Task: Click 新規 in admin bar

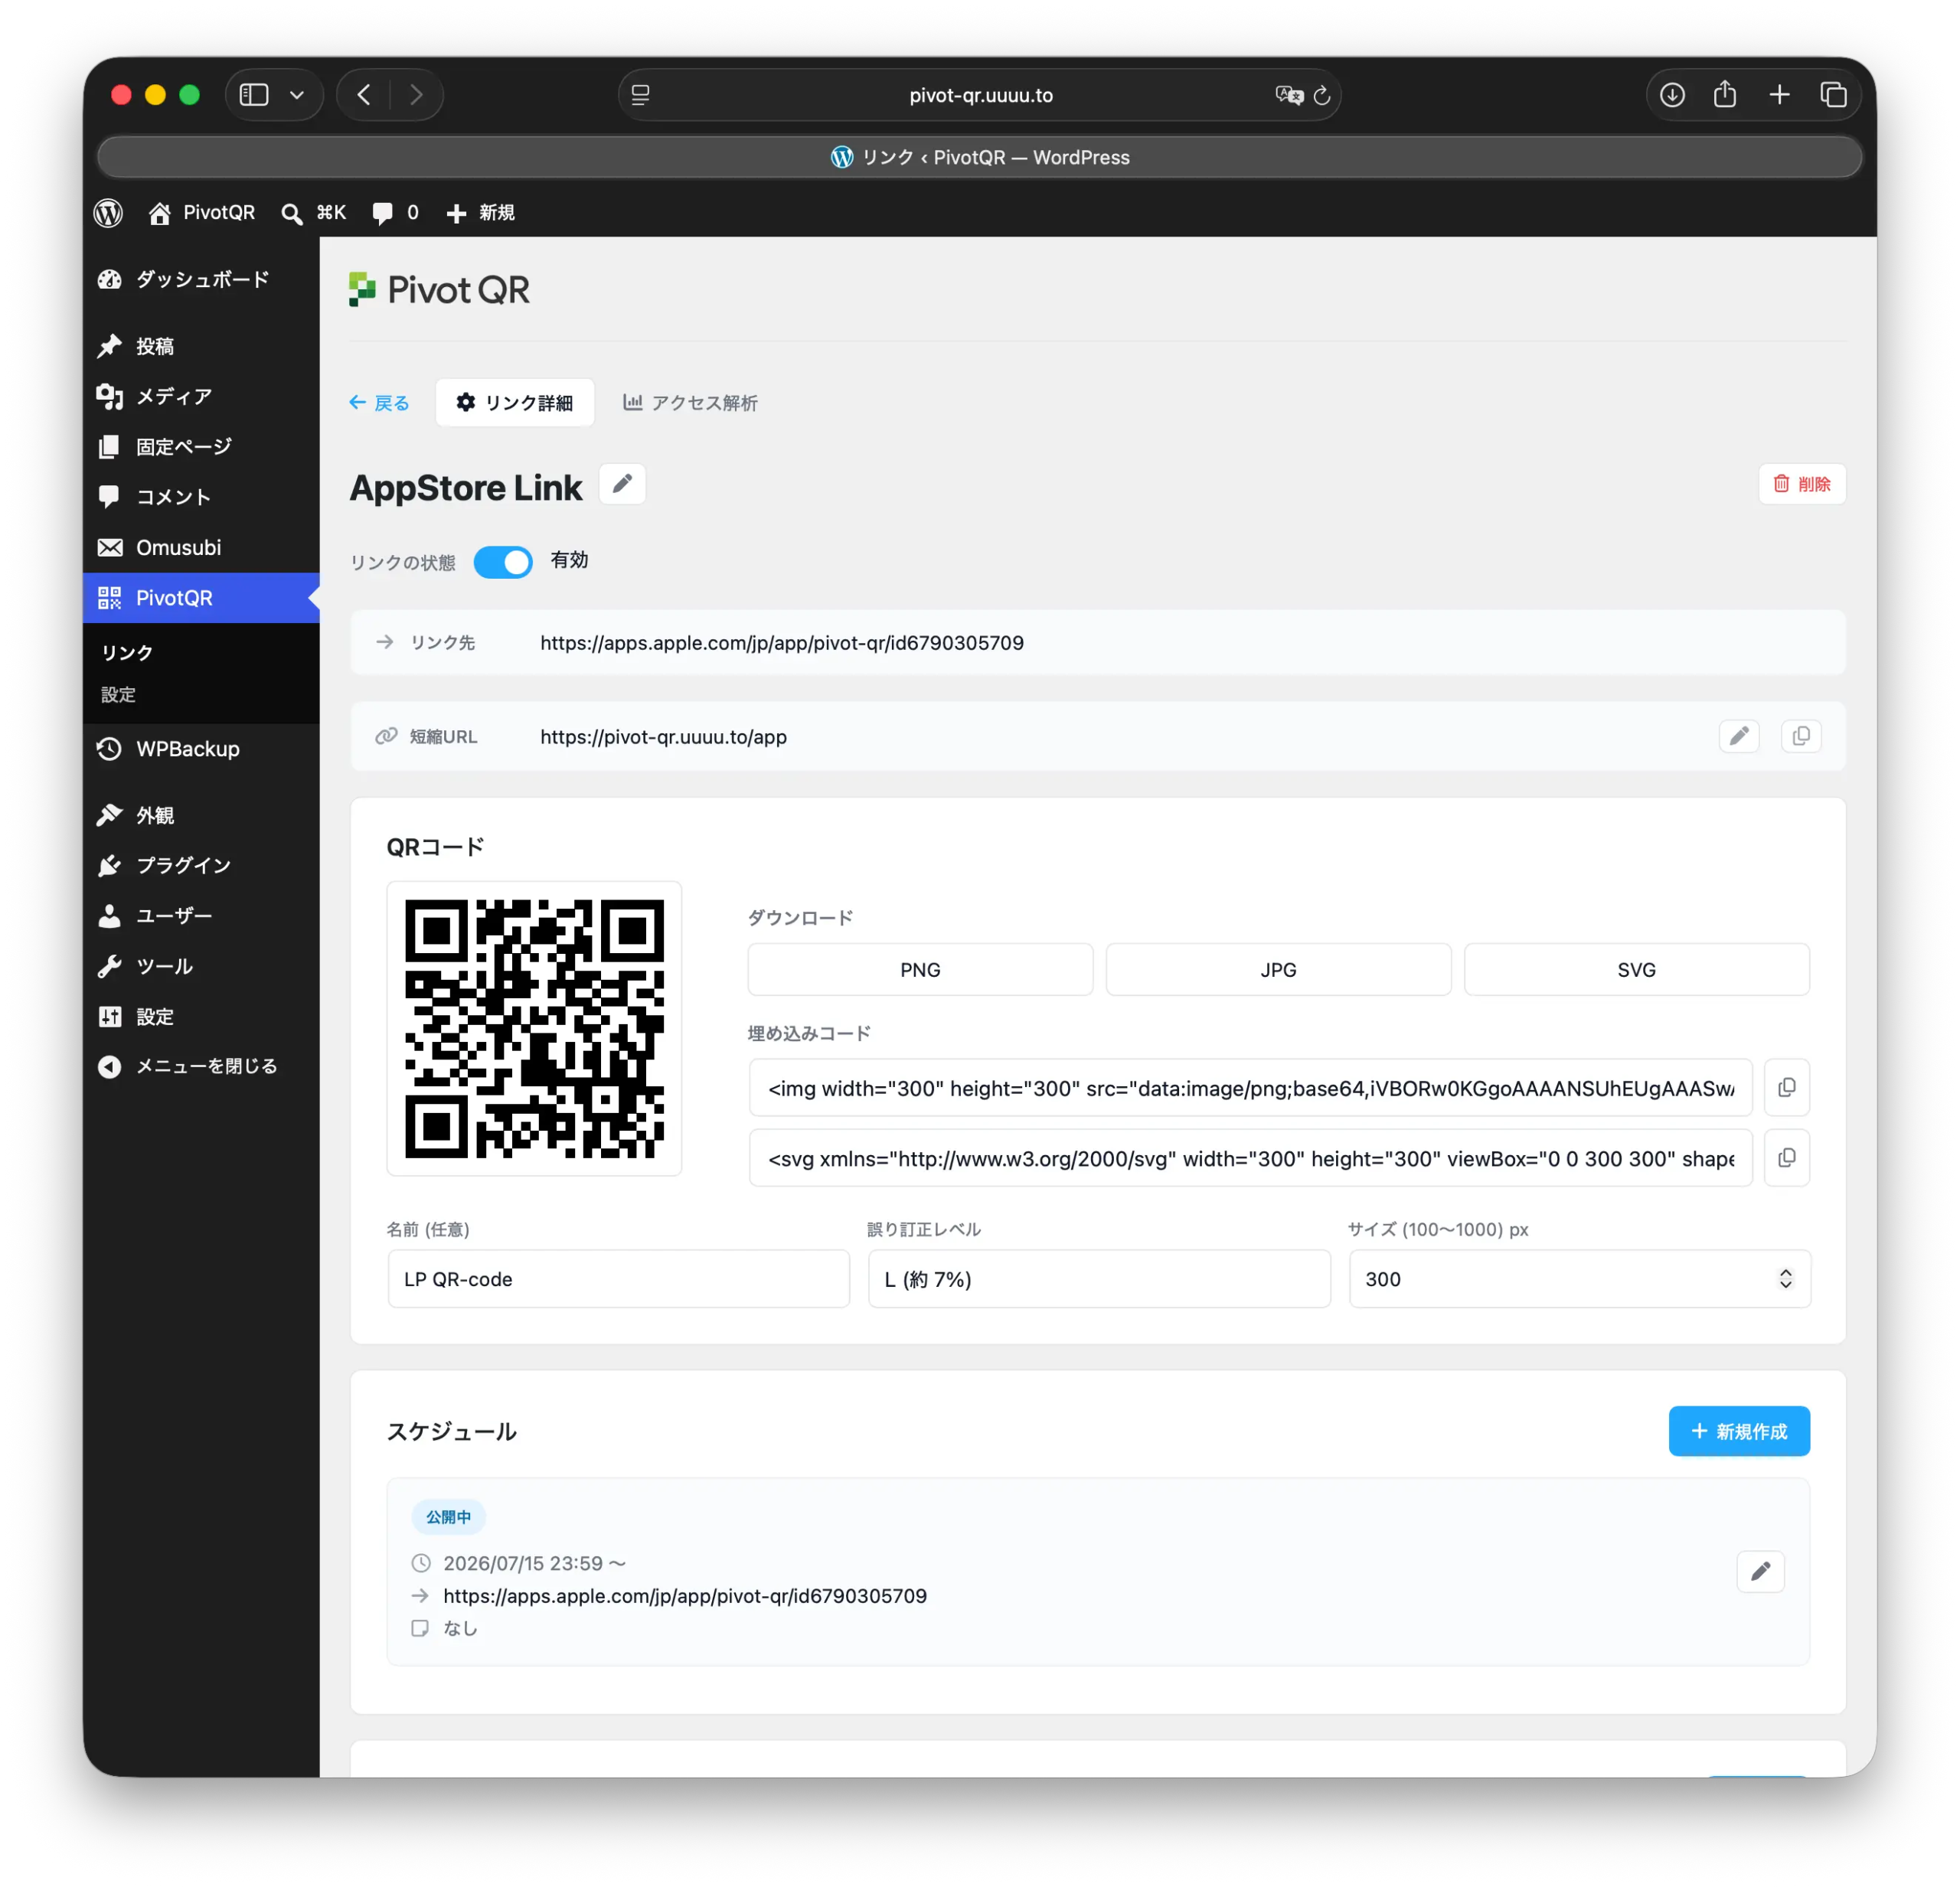Action: click(481, 212)
